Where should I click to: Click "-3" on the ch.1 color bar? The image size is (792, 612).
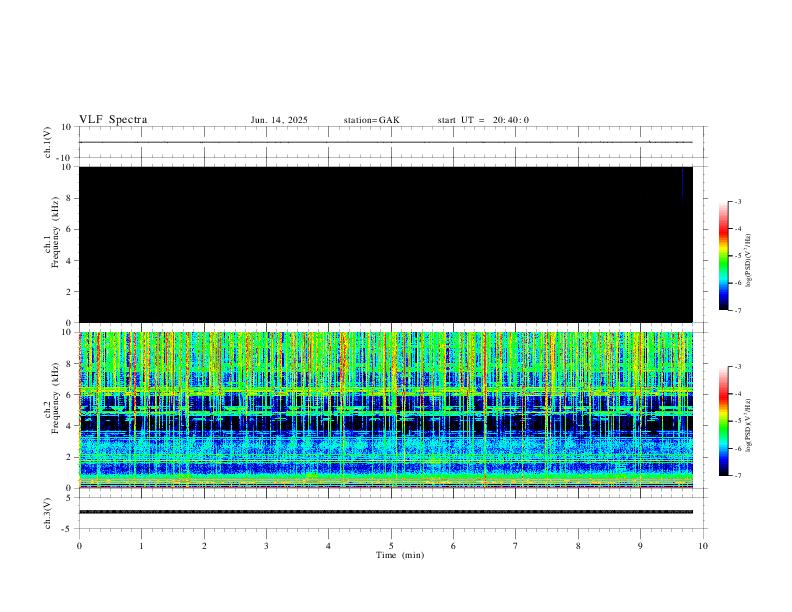pos(738,201)
